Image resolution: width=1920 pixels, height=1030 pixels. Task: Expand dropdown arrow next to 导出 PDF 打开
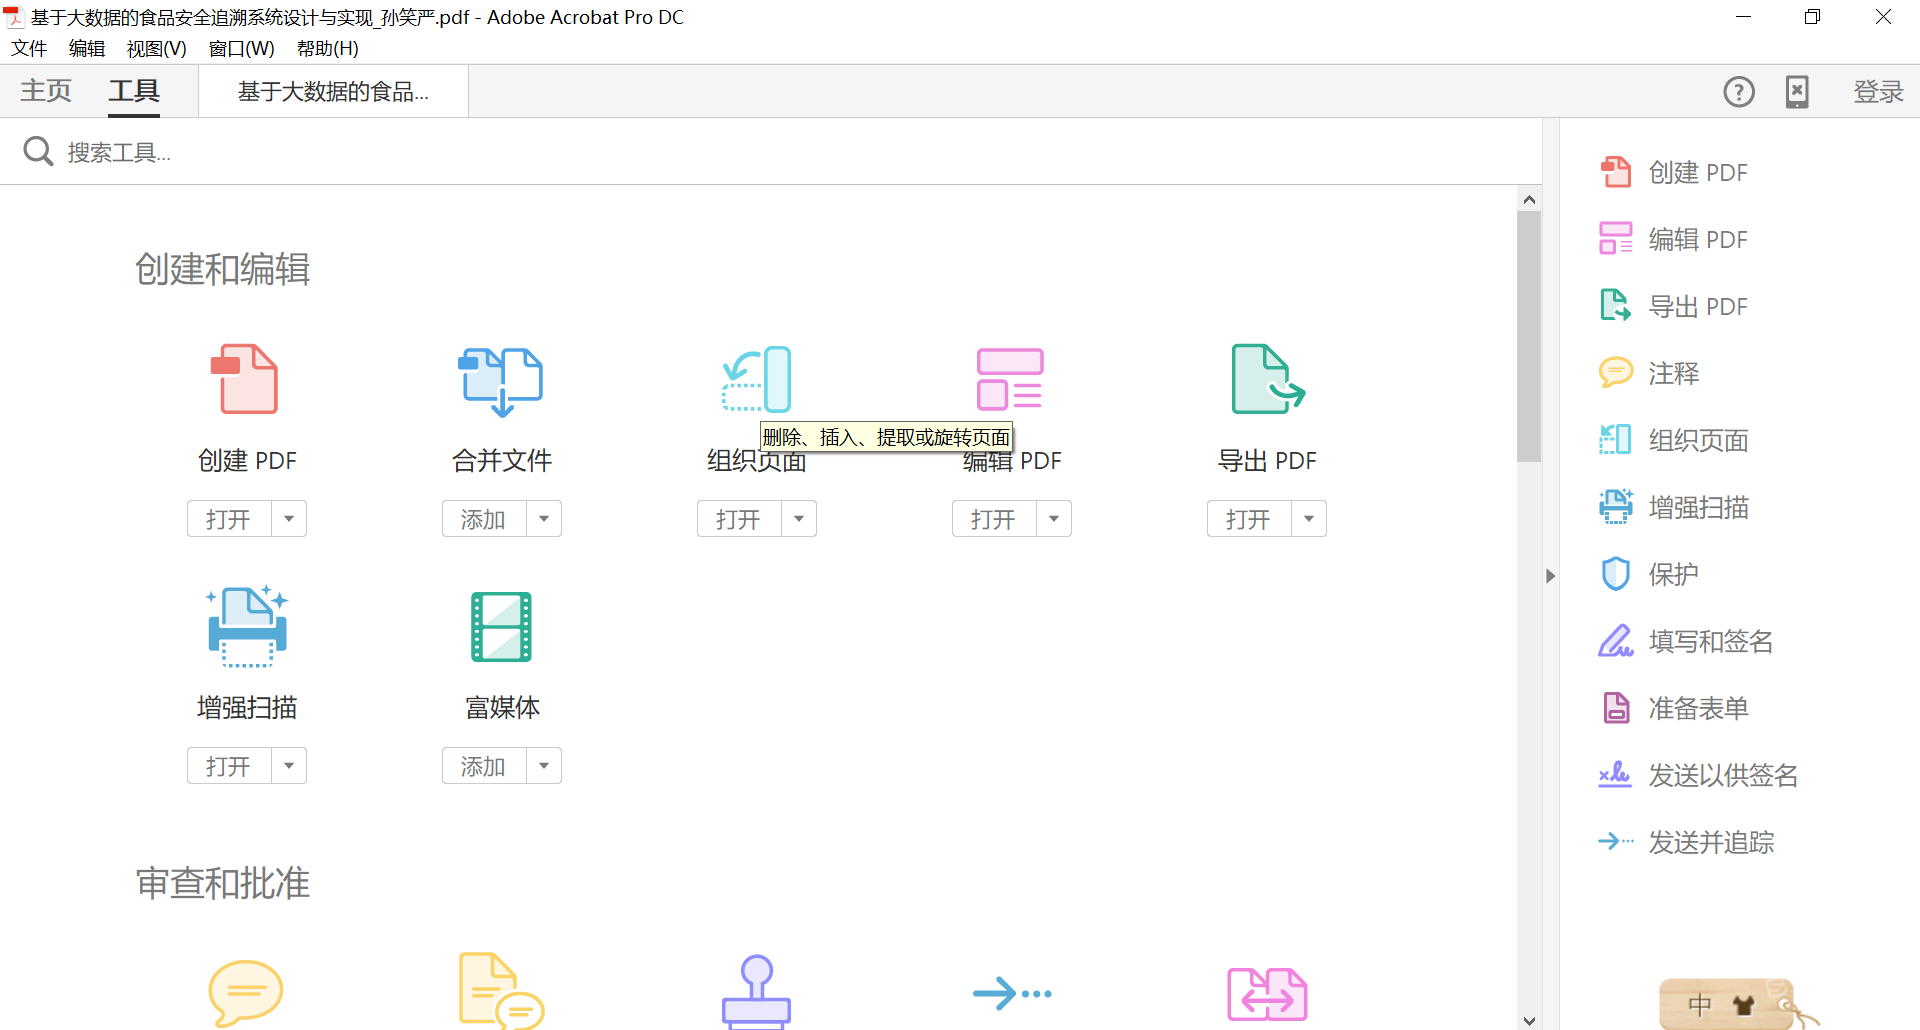pos(1309,519)
